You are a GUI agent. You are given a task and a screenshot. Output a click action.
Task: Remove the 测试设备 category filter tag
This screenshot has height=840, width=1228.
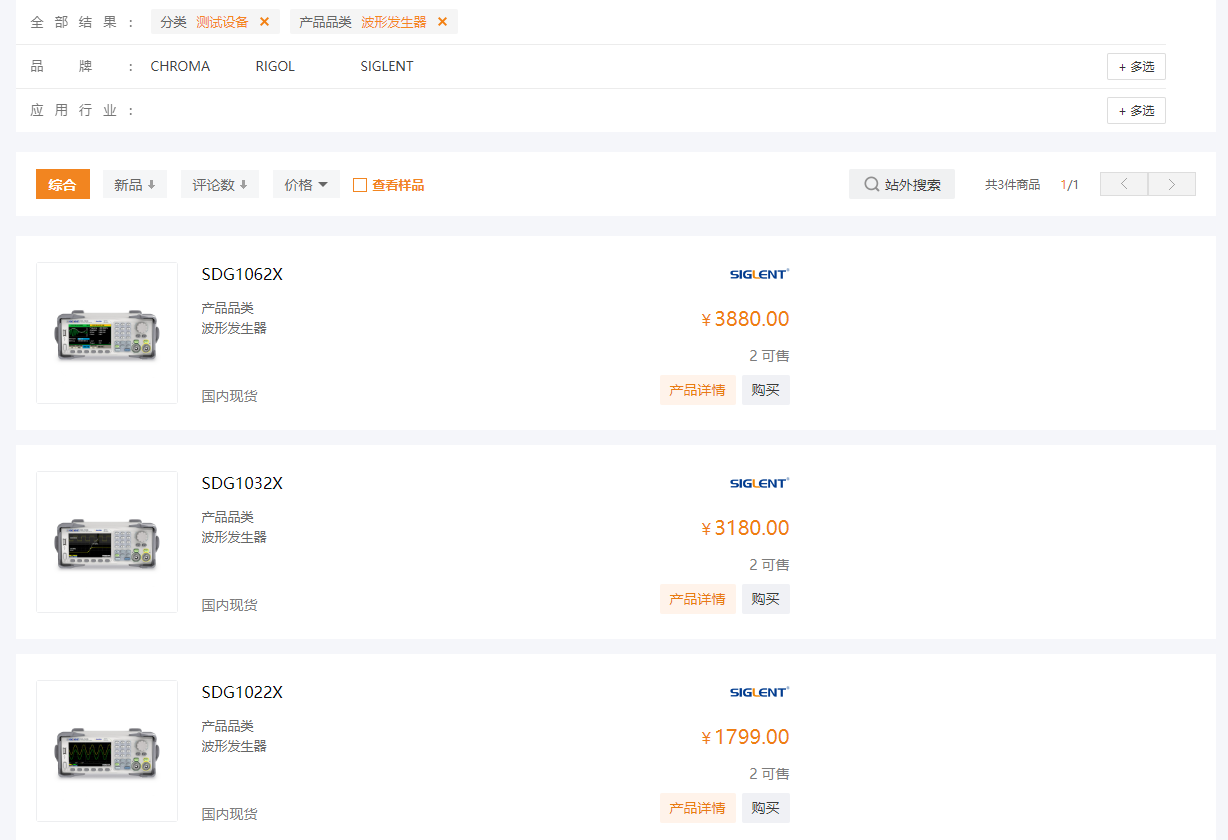coord(264,22)
